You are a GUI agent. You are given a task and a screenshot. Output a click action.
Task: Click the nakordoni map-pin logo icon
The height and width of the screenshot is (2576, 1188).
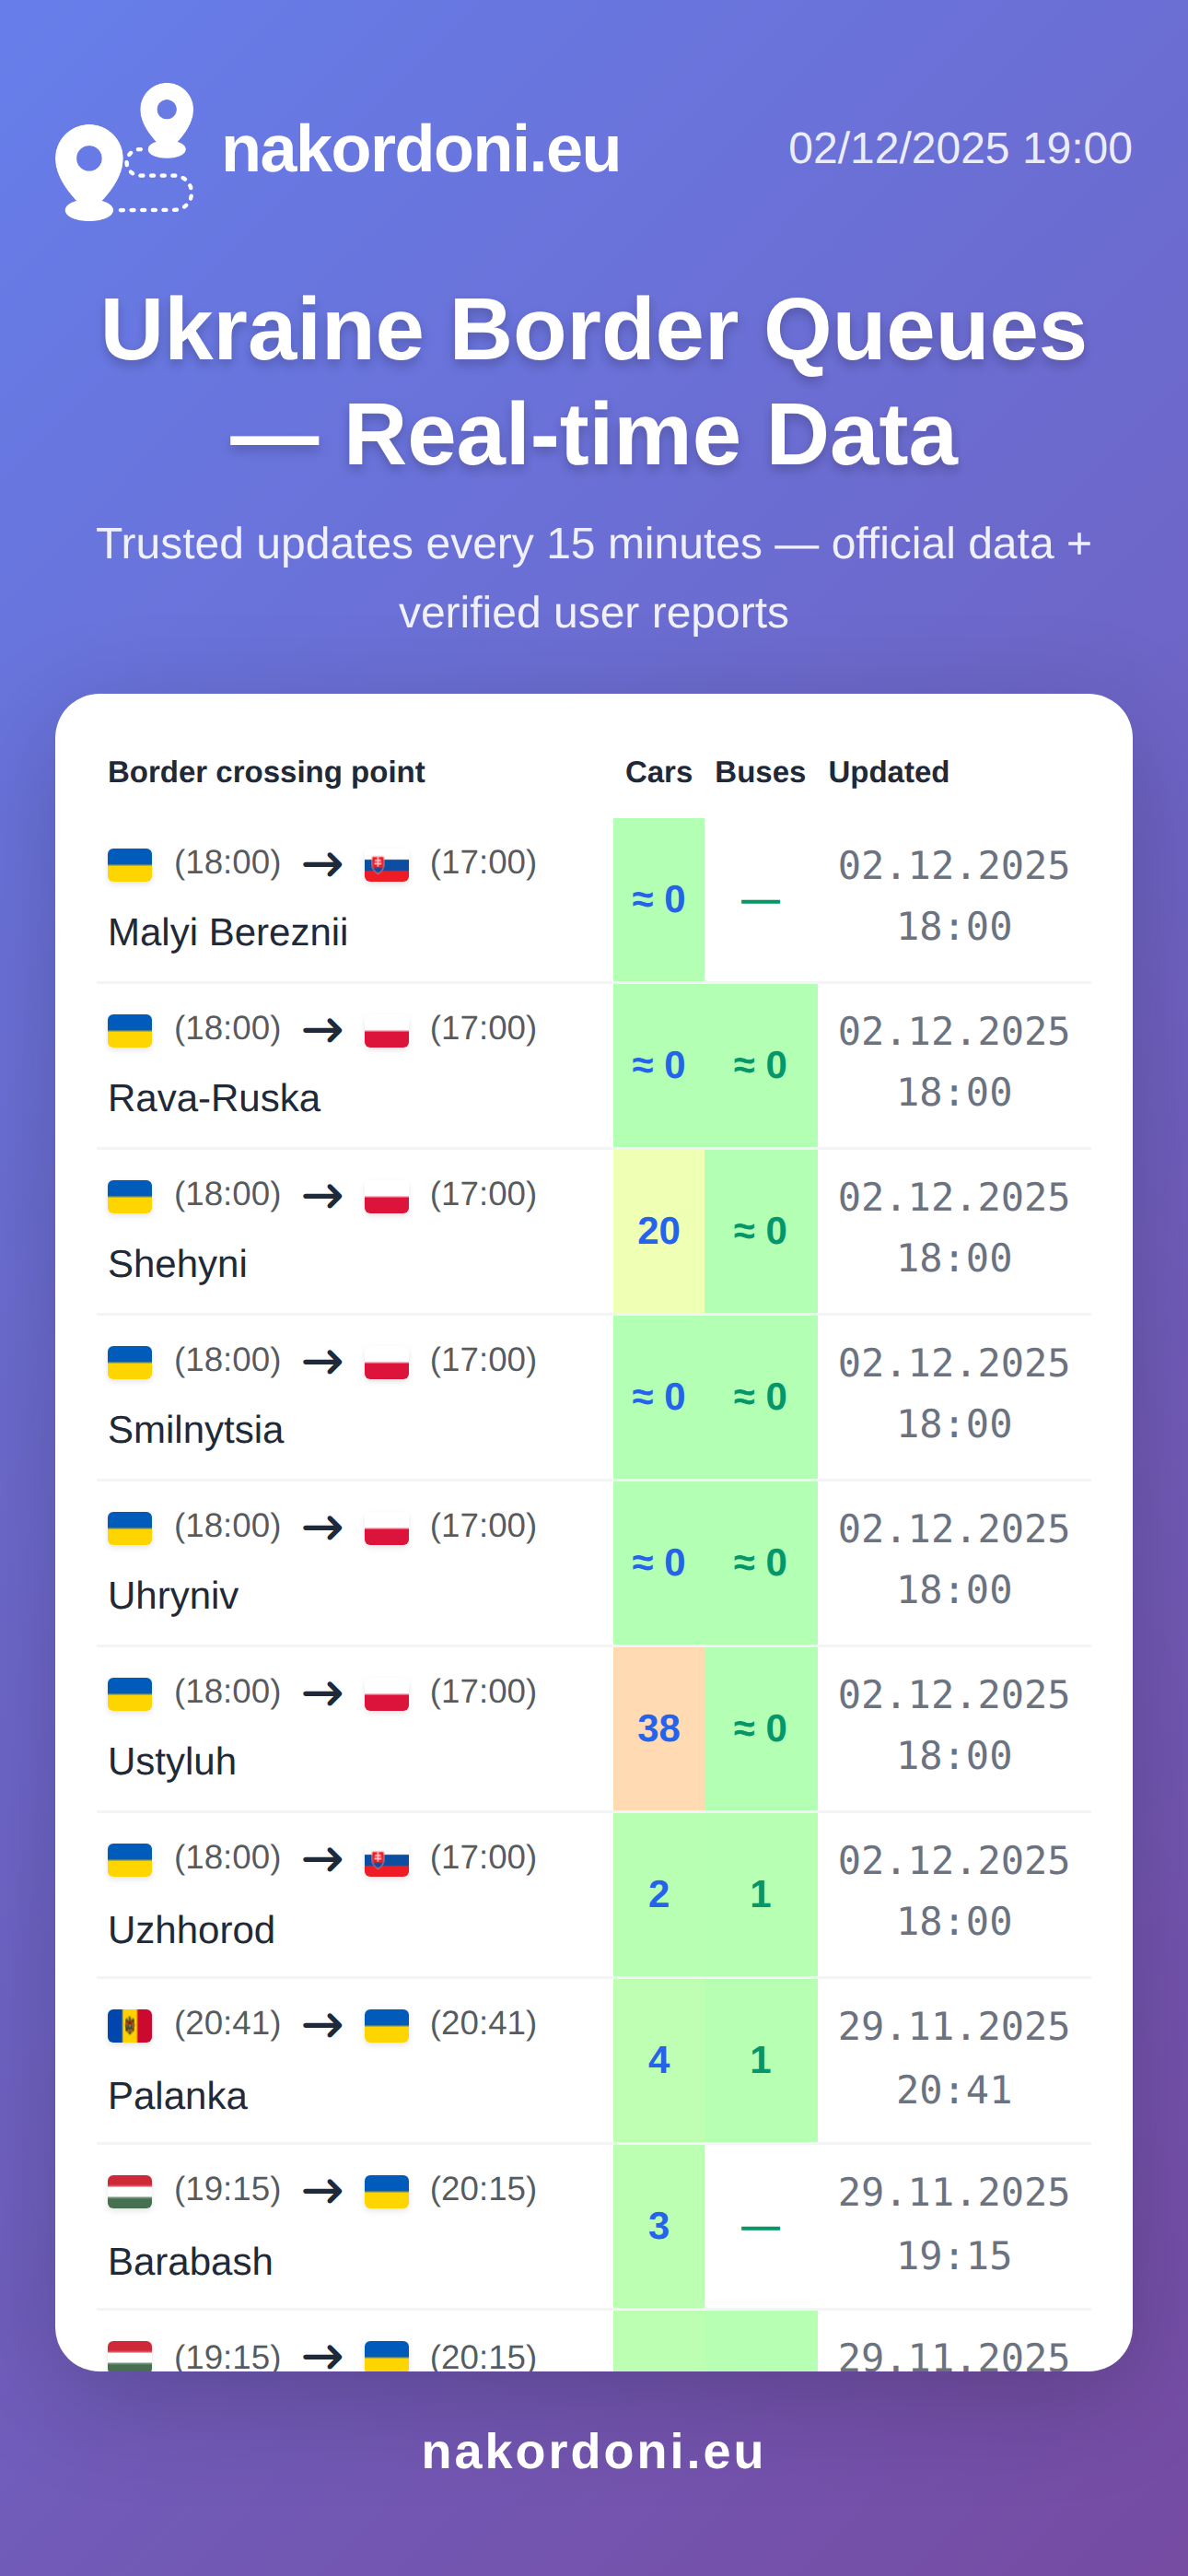point(124,151)
